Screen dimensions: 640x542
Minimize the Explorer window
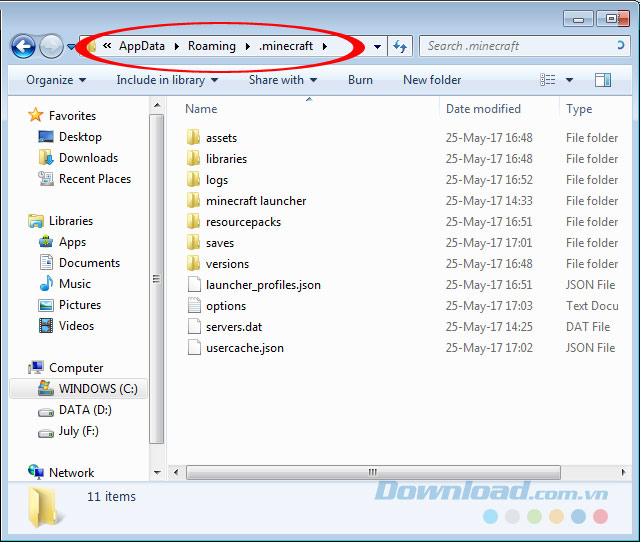[x=578, y=19]
